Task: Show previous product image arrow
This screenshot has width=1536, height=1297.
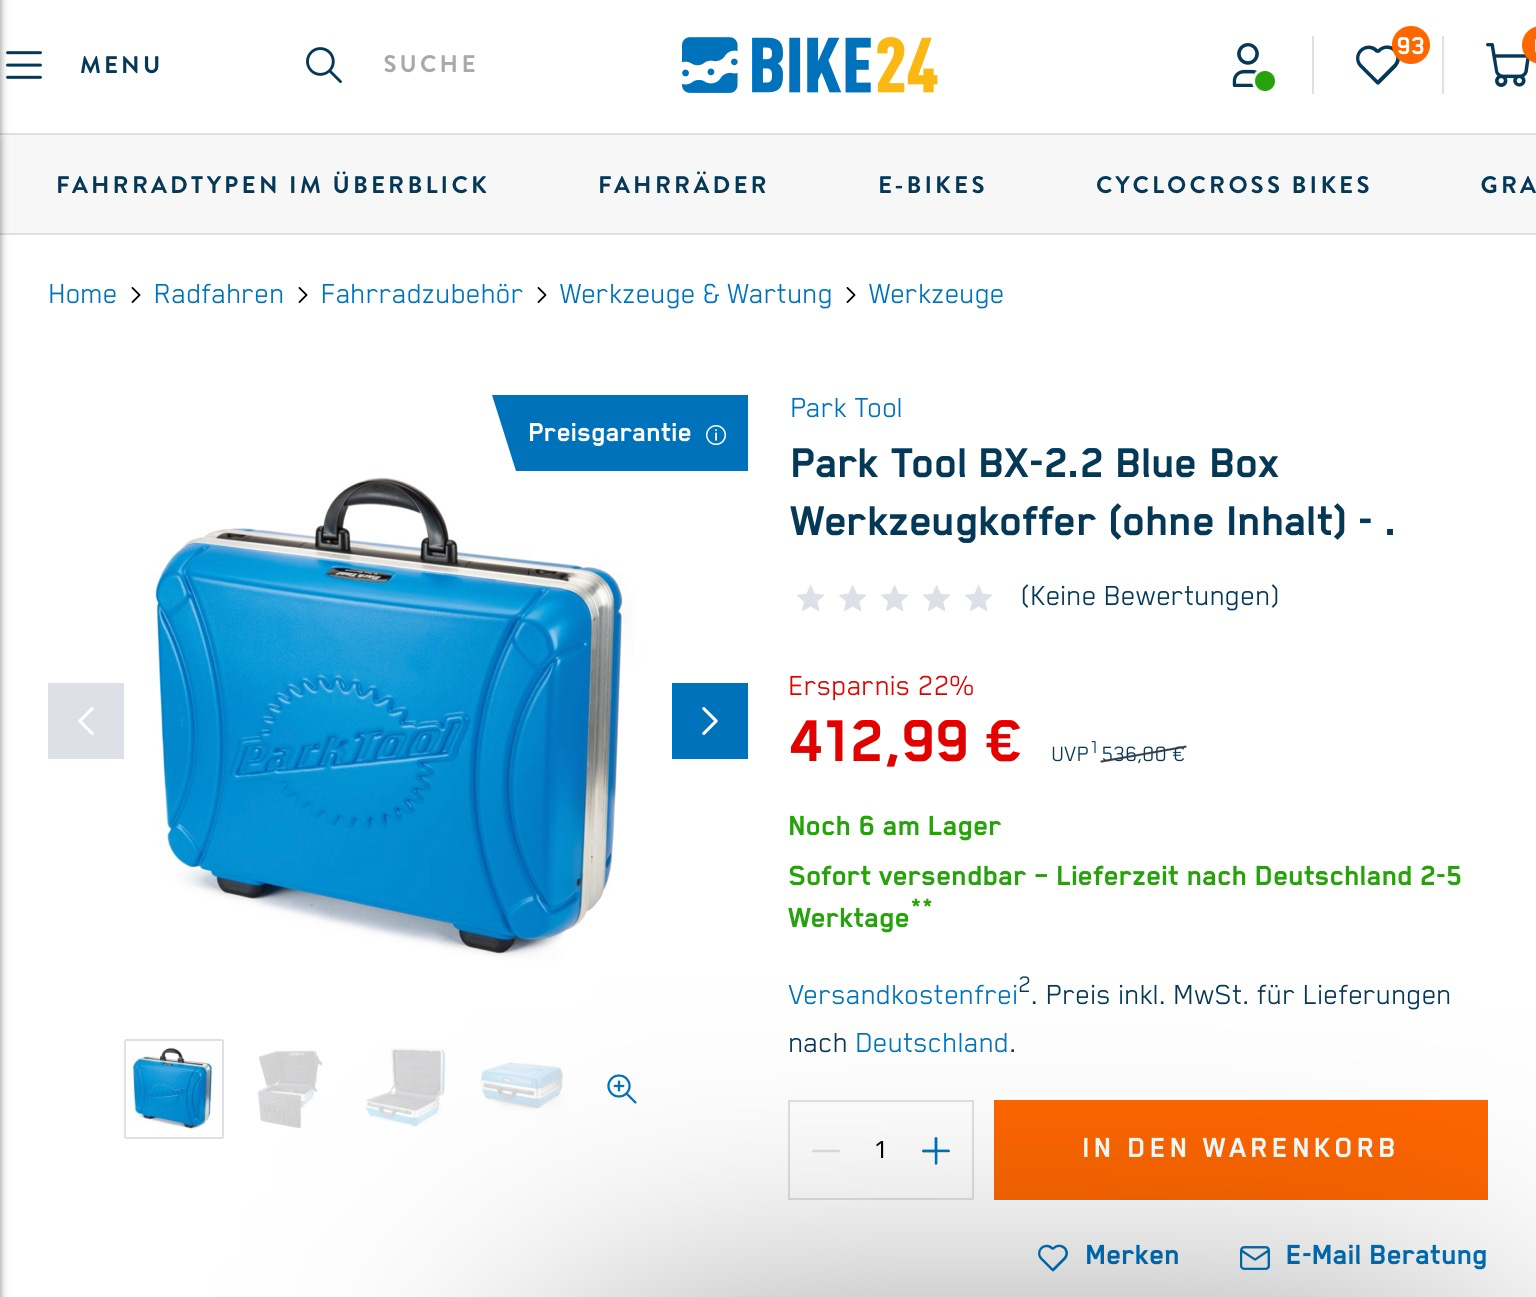Action: coord(86,721)
